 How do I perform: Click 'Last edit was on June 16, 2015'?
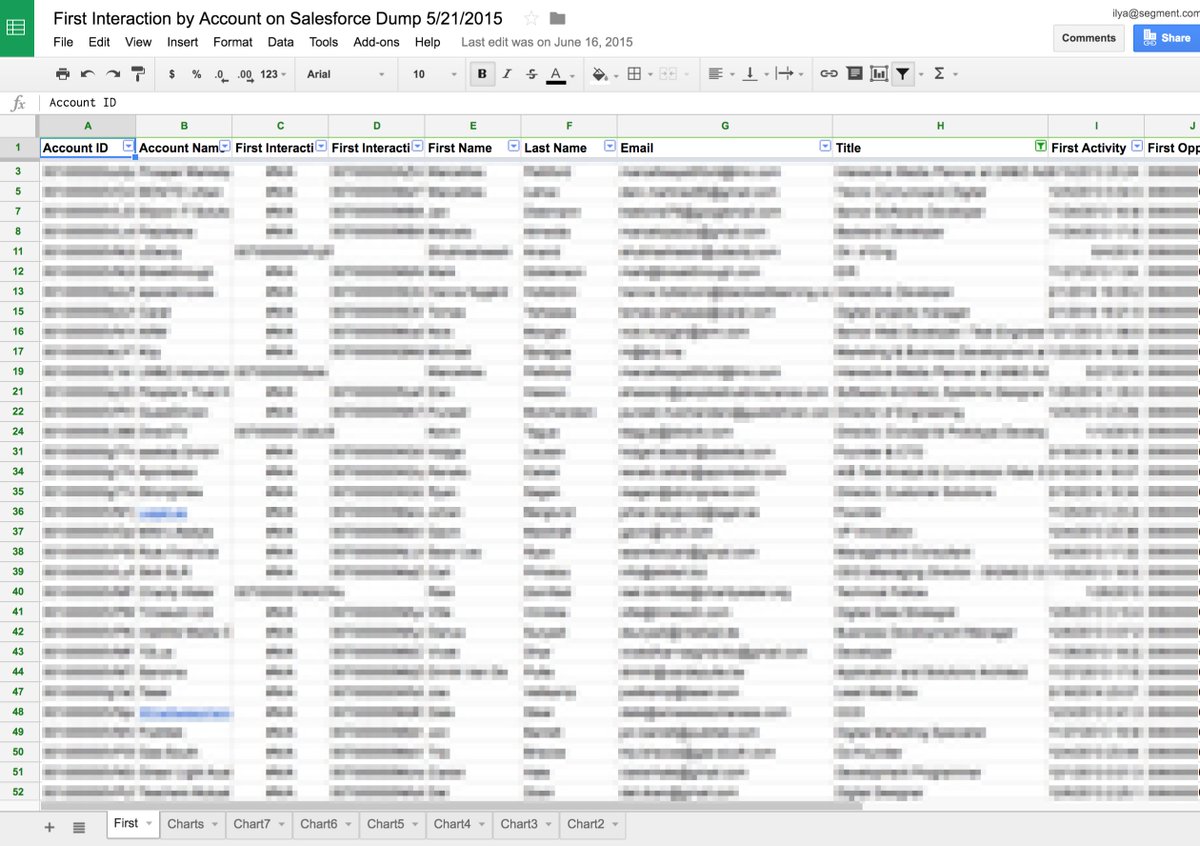coord(547,42)
